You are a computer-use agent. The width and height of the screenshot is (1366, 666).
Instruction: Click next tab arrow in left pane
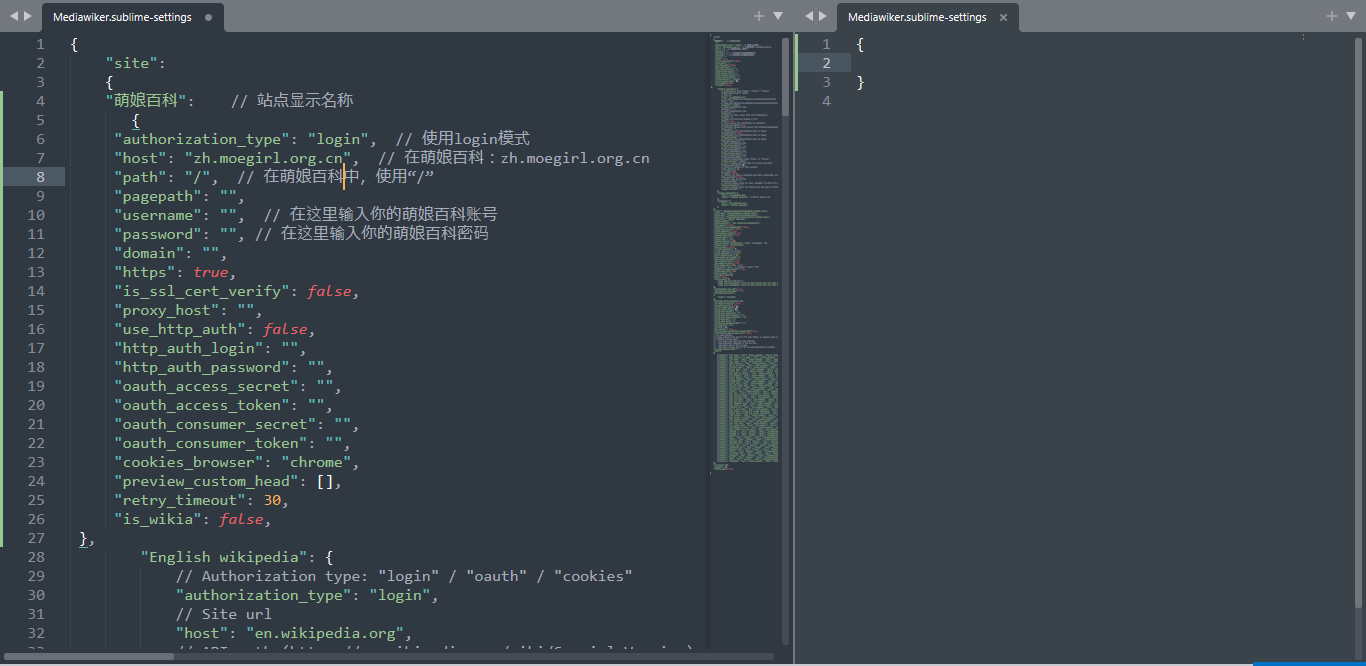28,17
